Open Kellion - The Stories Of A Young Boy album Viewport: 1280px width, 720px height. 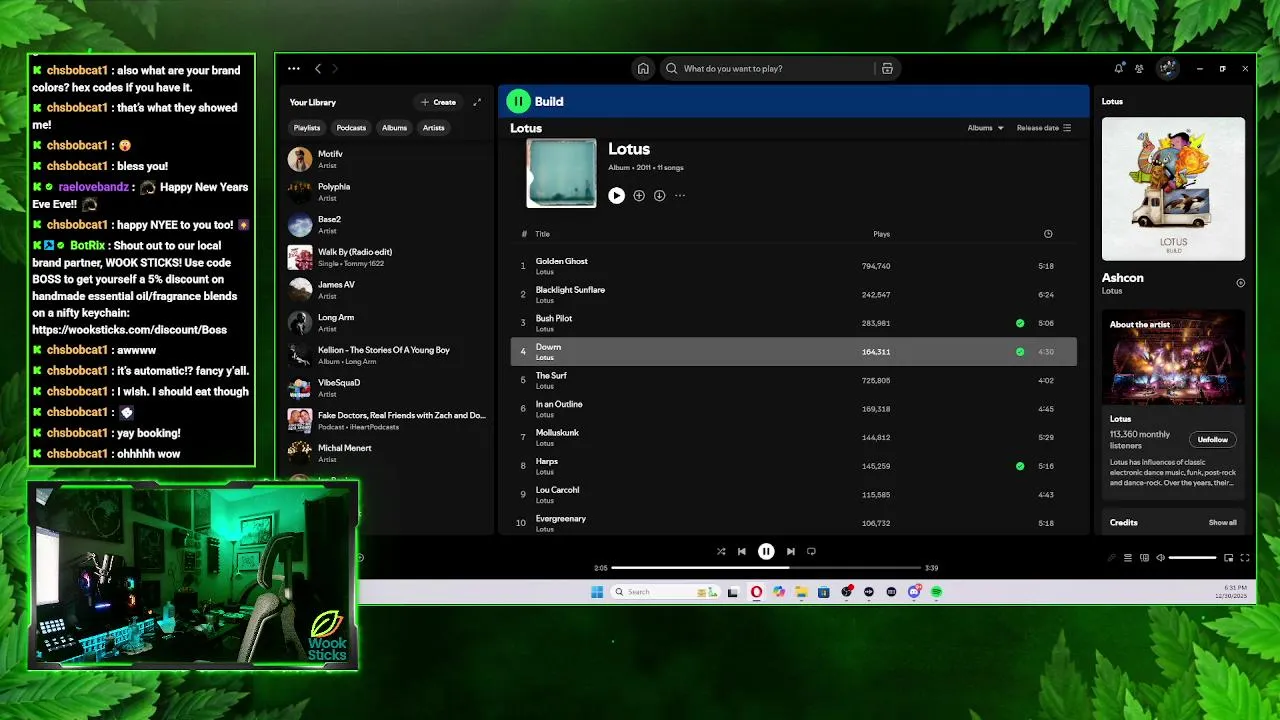(x=386, y=355)
